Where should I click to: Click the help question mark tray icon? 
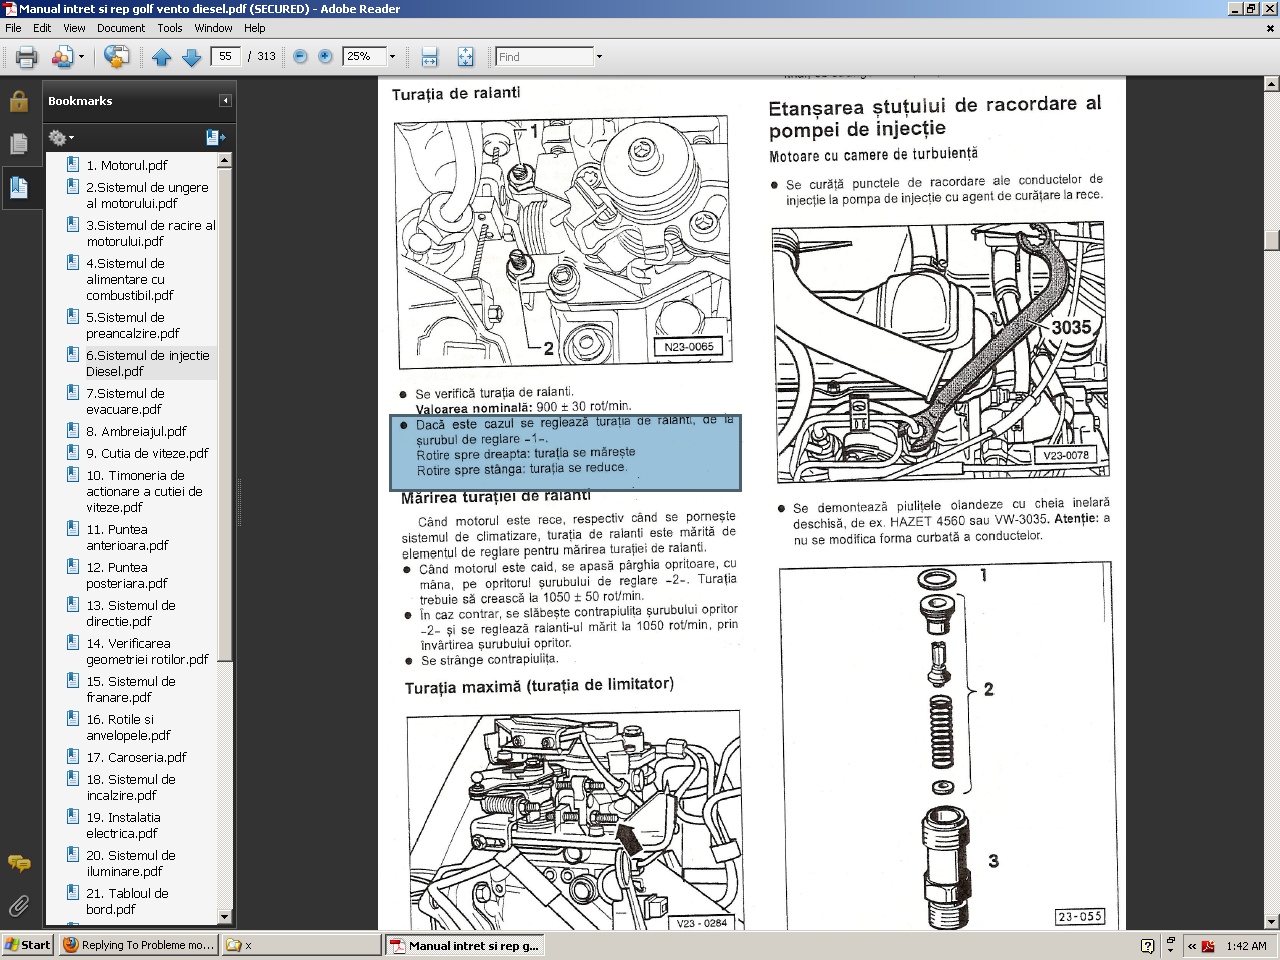click(x=1147, y=946)
